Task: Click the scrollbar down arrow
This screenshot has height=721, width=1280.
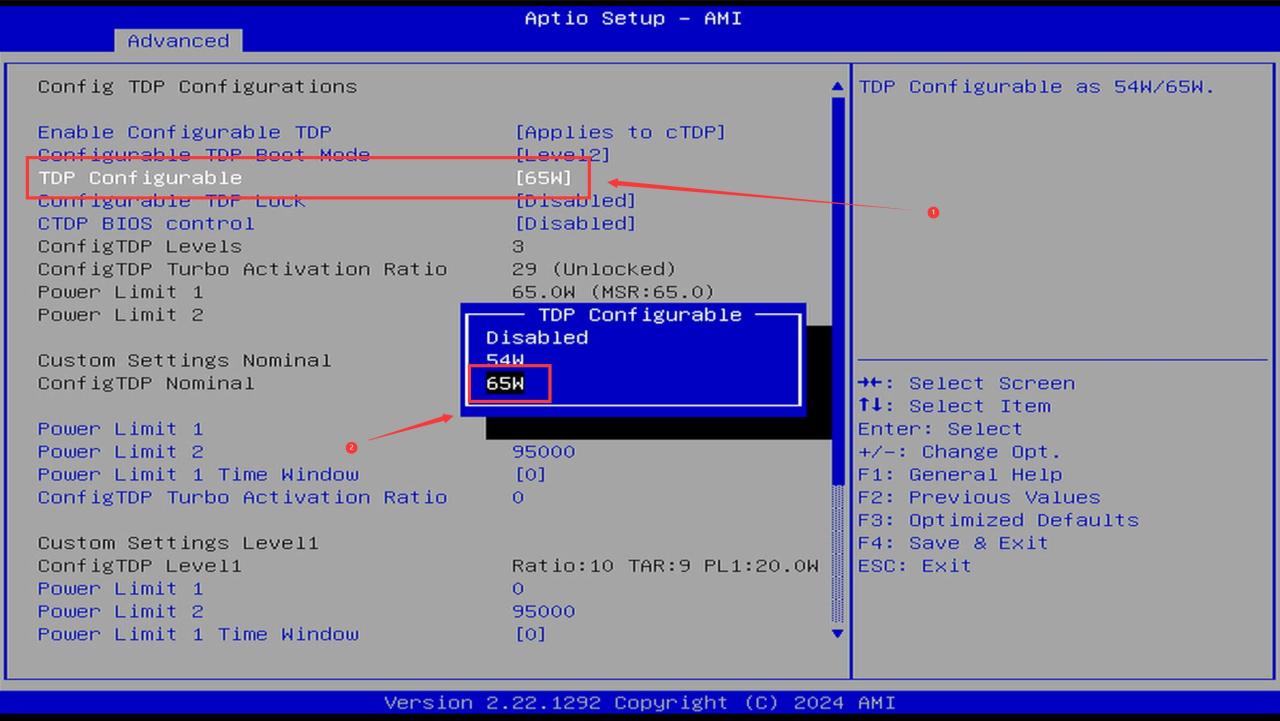Action: [x=837, y=633]
